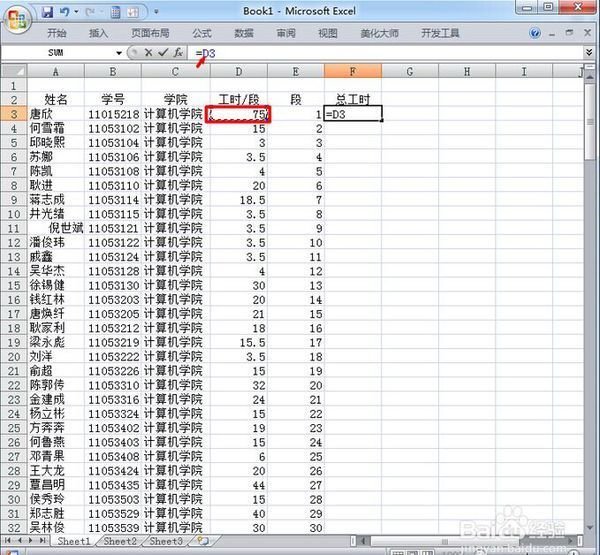Go to next sheet with navigation arrow
Image resolution: width=600 pixels, height=555 pixels.
[x=30, y=540]
